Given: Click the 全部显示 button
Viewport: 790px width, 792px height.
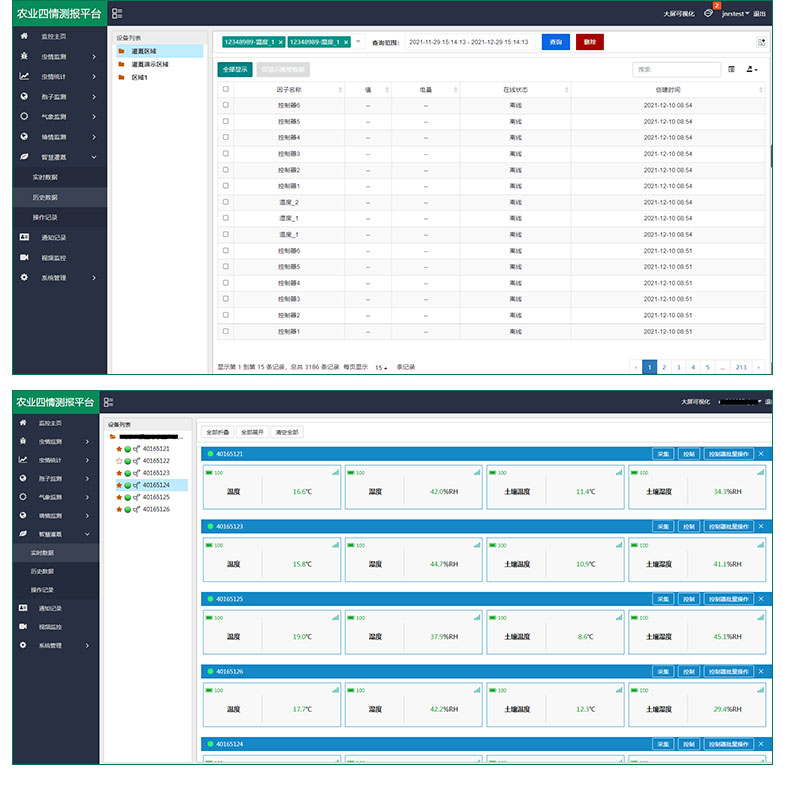Looking at the screenshot, I should 235,69.
